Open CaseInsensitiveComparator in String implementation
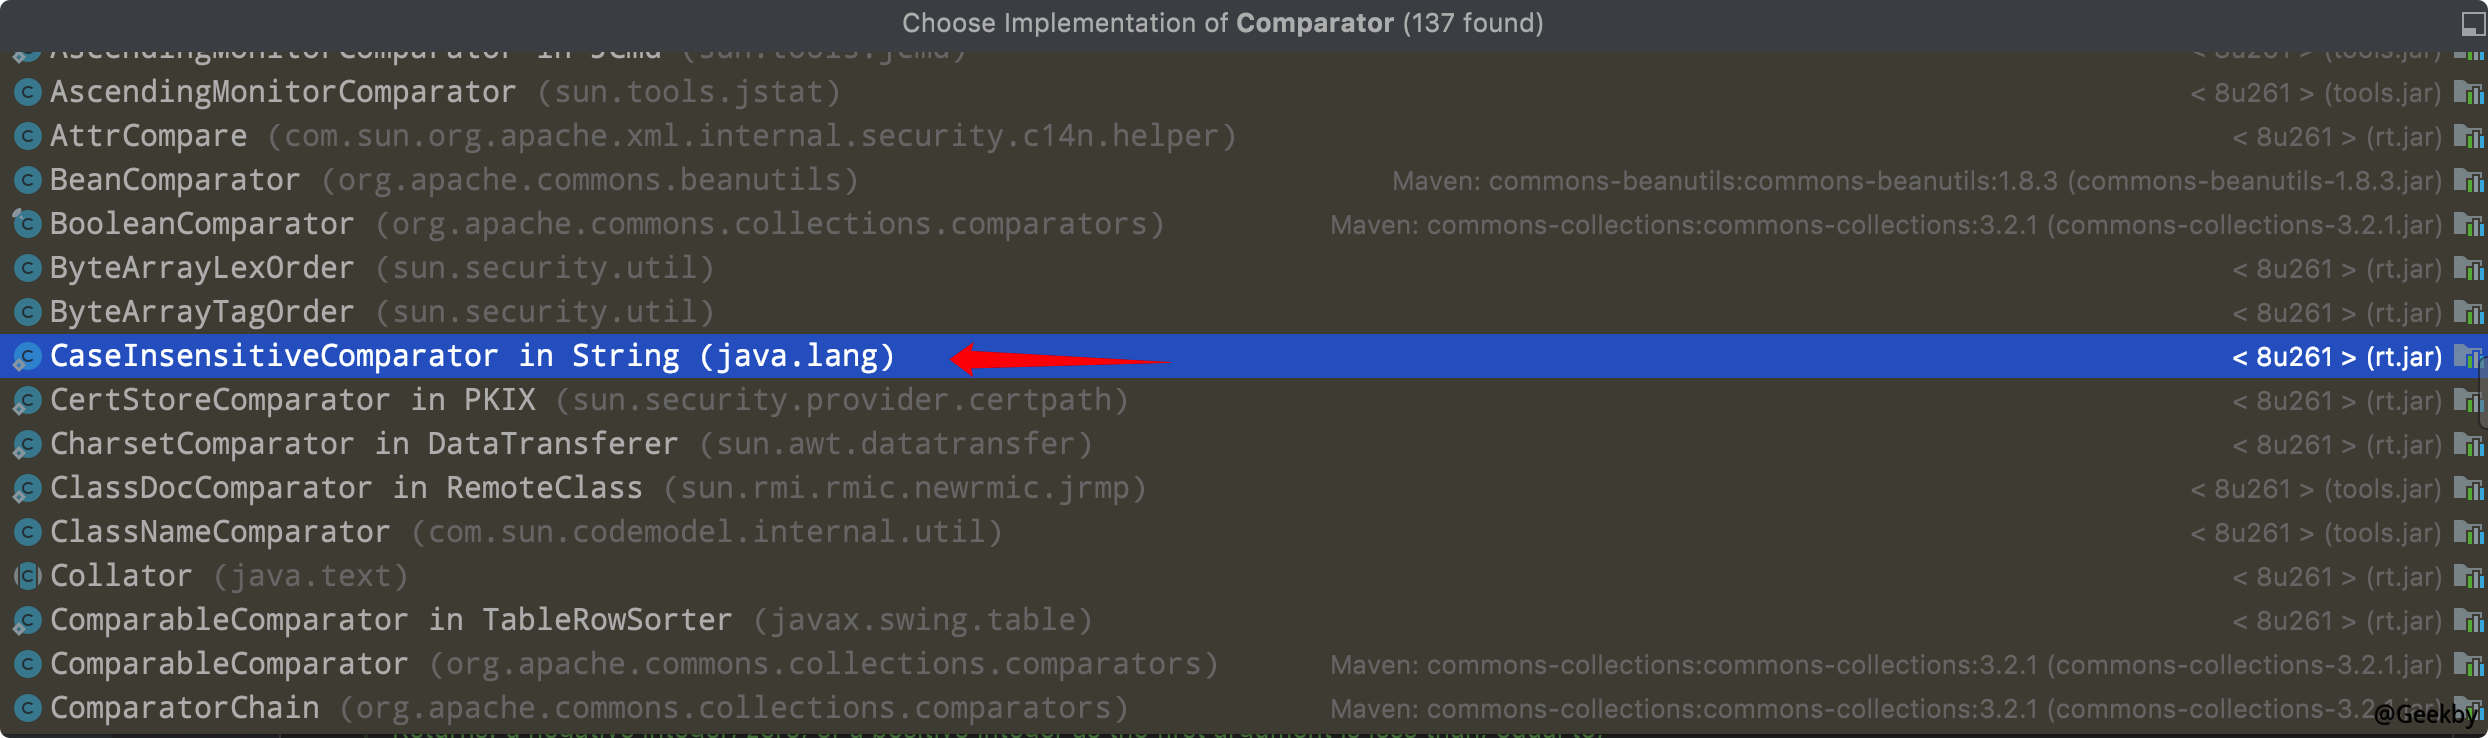The width and height of the screenshot is (2488, 738). (470, 355)
